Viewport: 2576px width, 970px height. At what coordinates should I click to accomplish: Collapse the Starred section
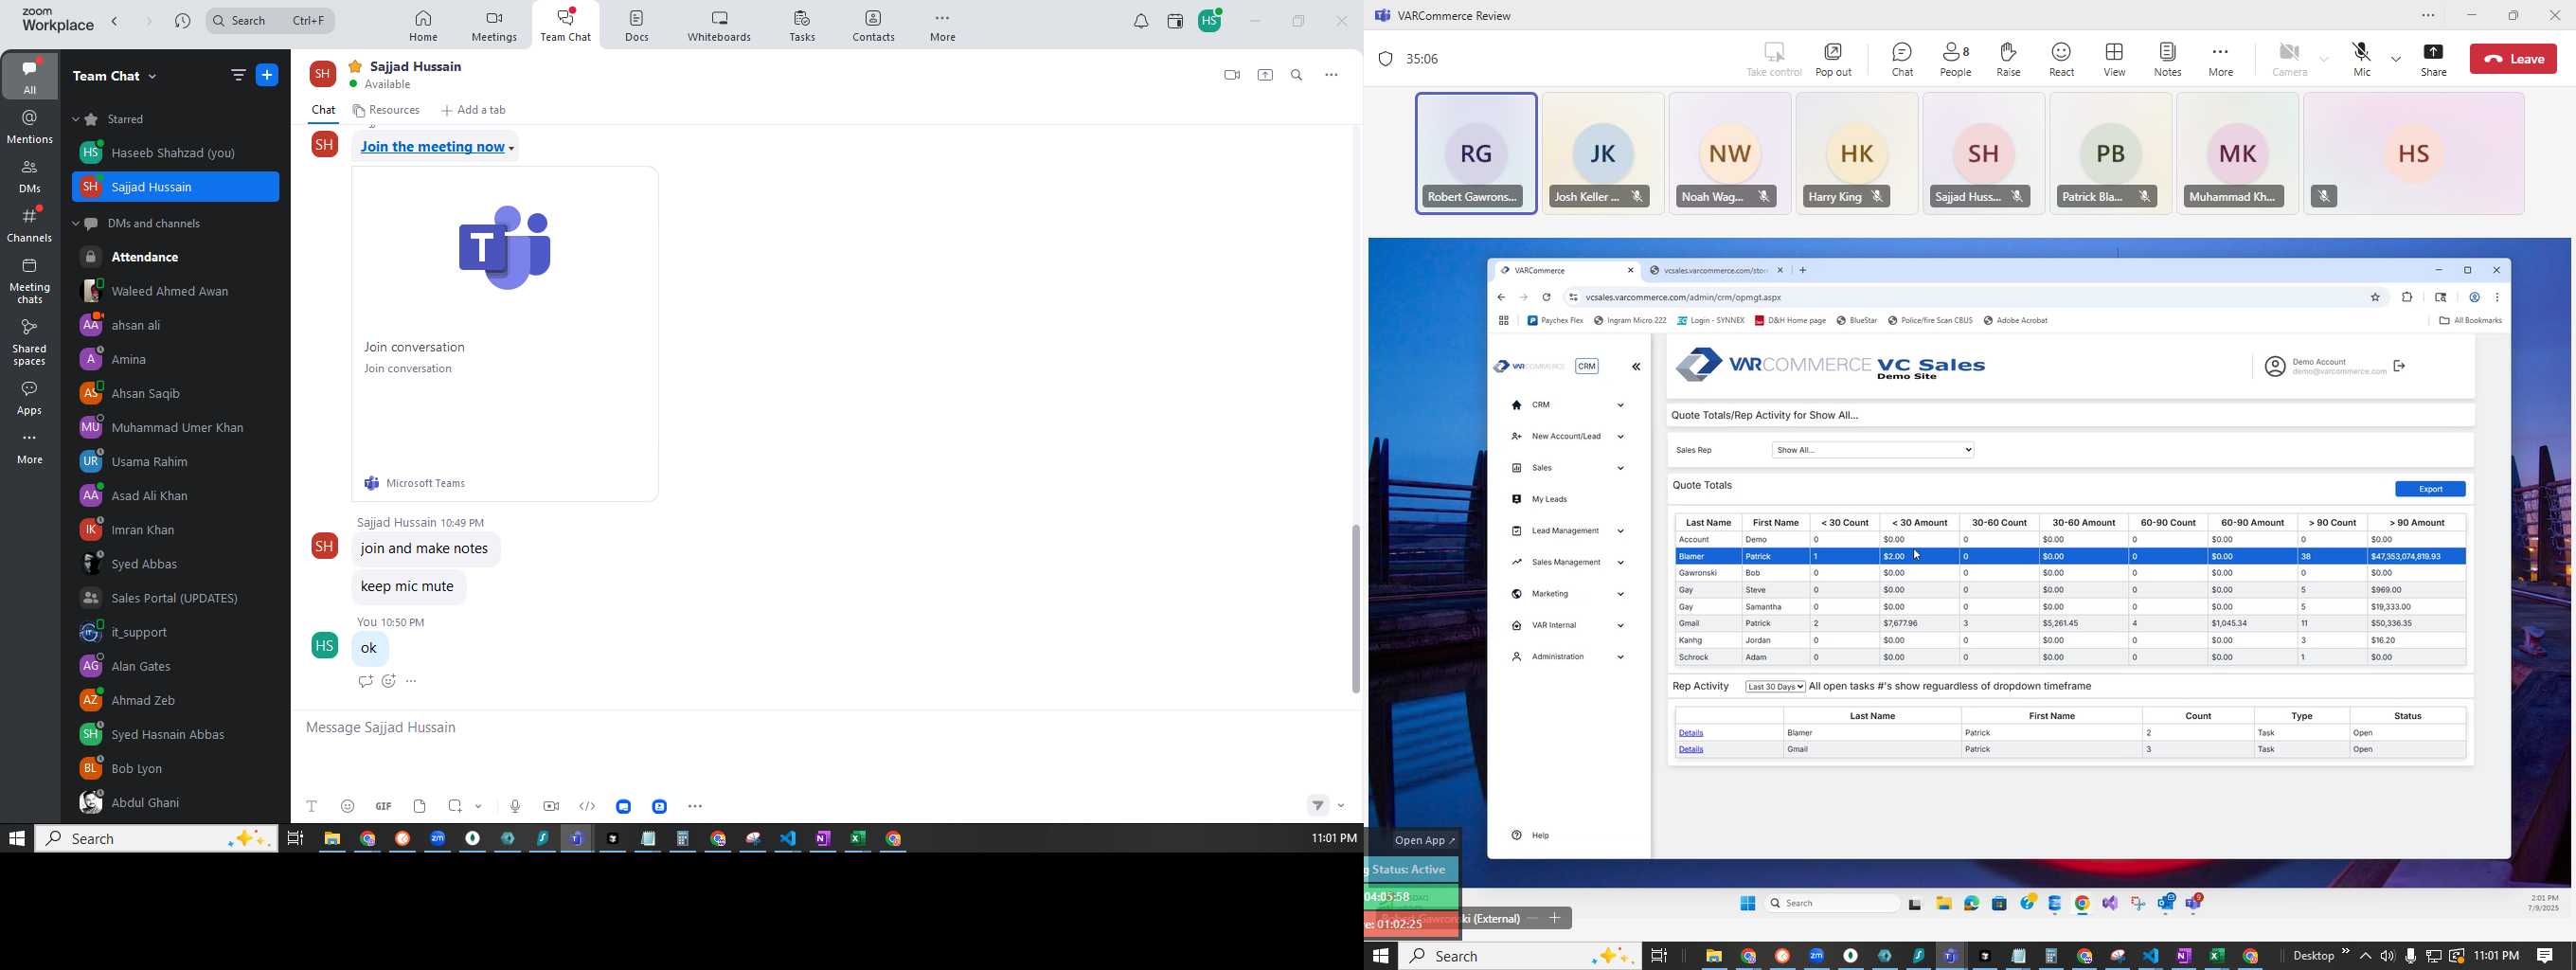click(77, 120)
